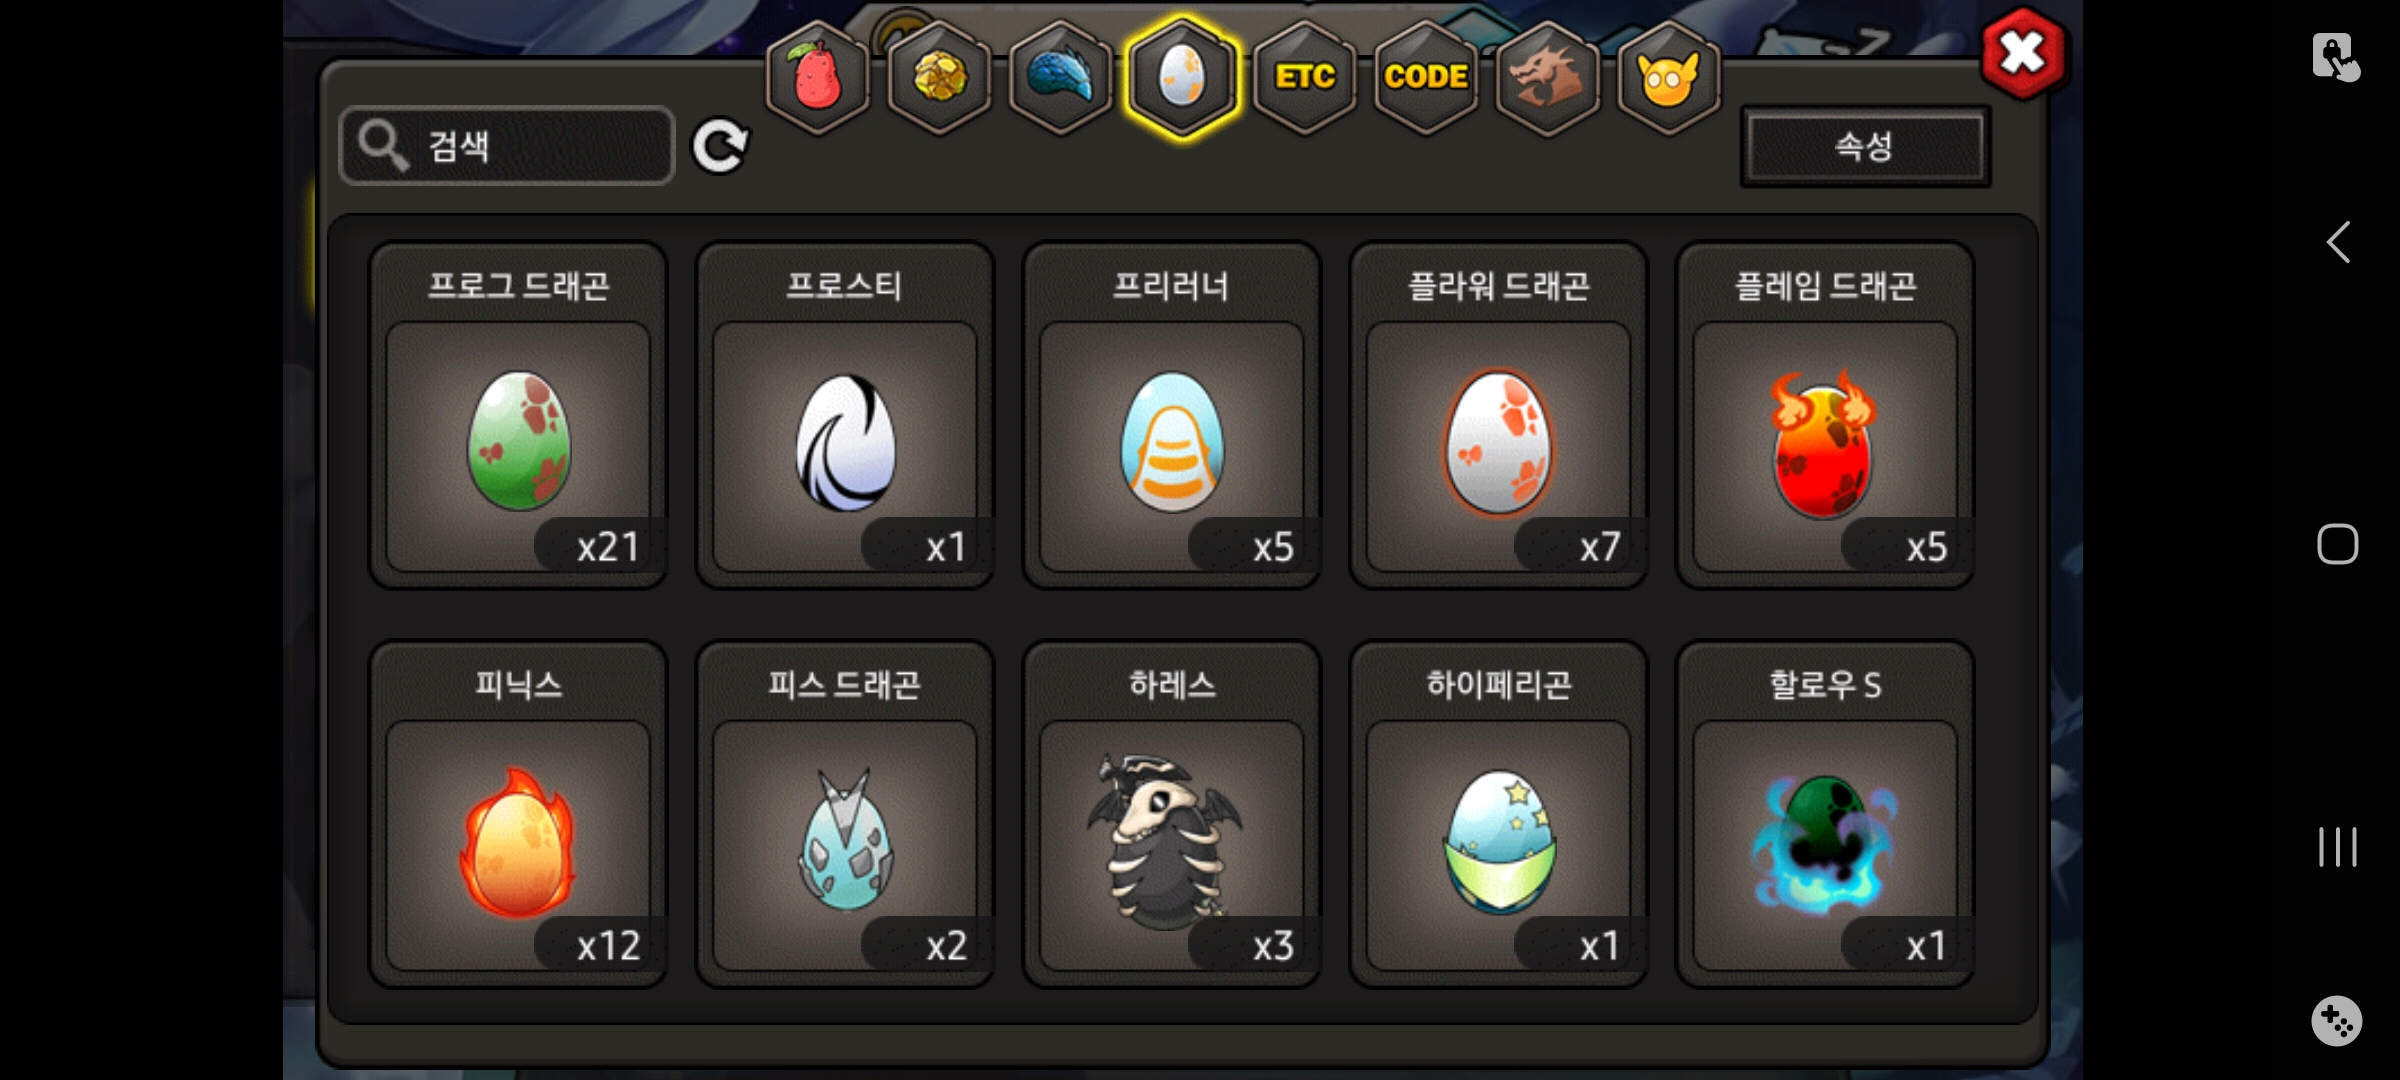Image resolution: width=2400 pixels, height=1080 pixels.
Task: Select the 할로우 S blue-flame egg
Action: click(1825, 814)
